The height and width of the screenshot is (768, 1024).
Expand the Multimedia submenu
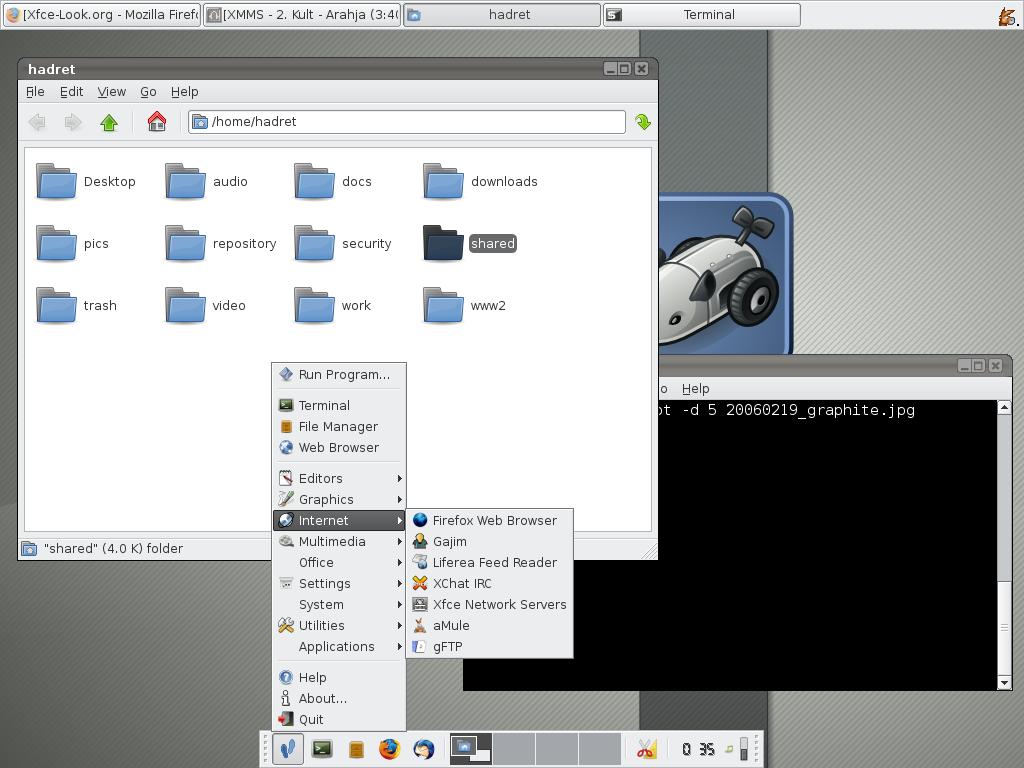[340, 541]
